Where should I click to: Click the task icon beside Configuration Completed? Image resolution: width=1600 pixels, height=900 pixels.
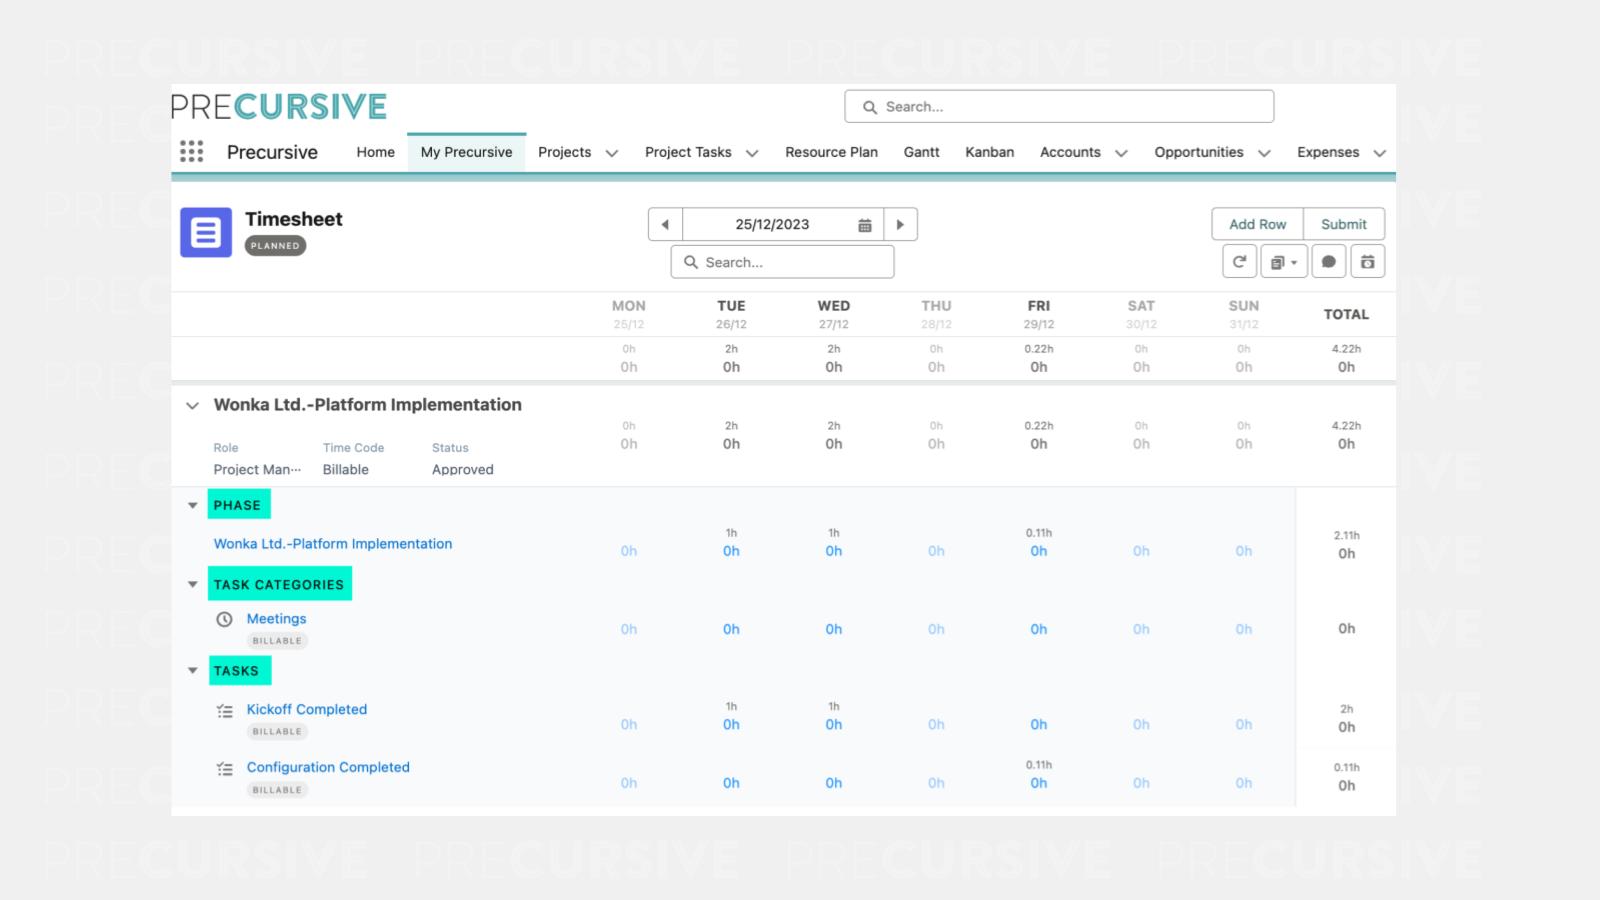pos(225,769)
